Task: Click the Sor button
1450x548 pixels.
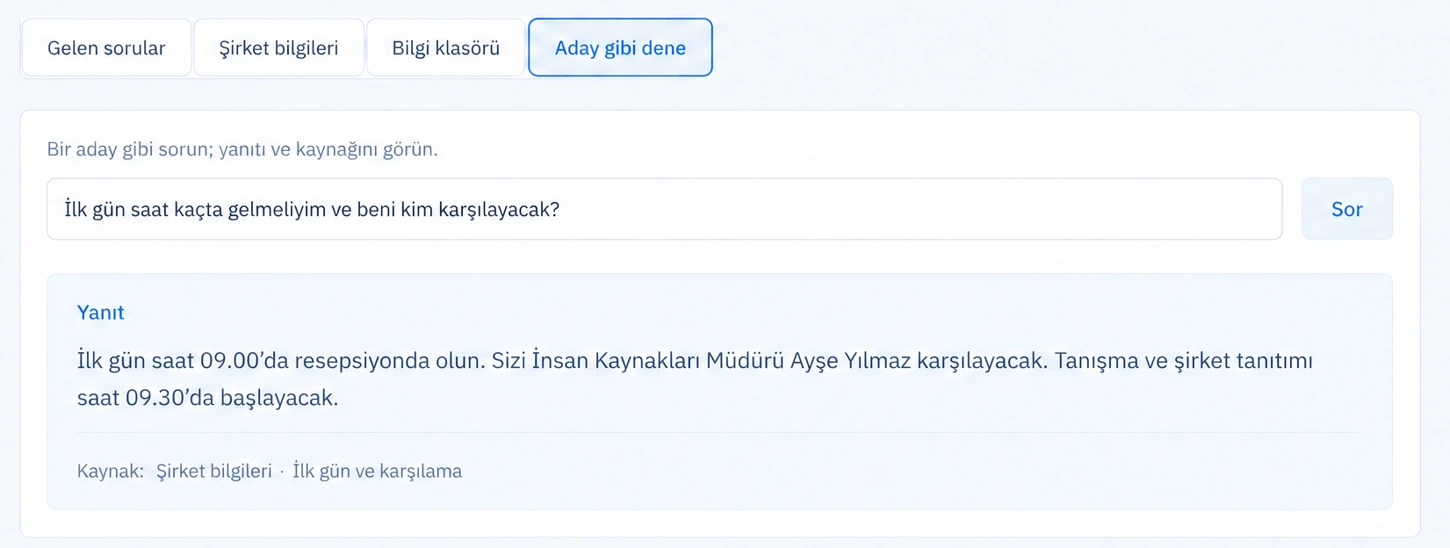Action: pos(1347,209)
